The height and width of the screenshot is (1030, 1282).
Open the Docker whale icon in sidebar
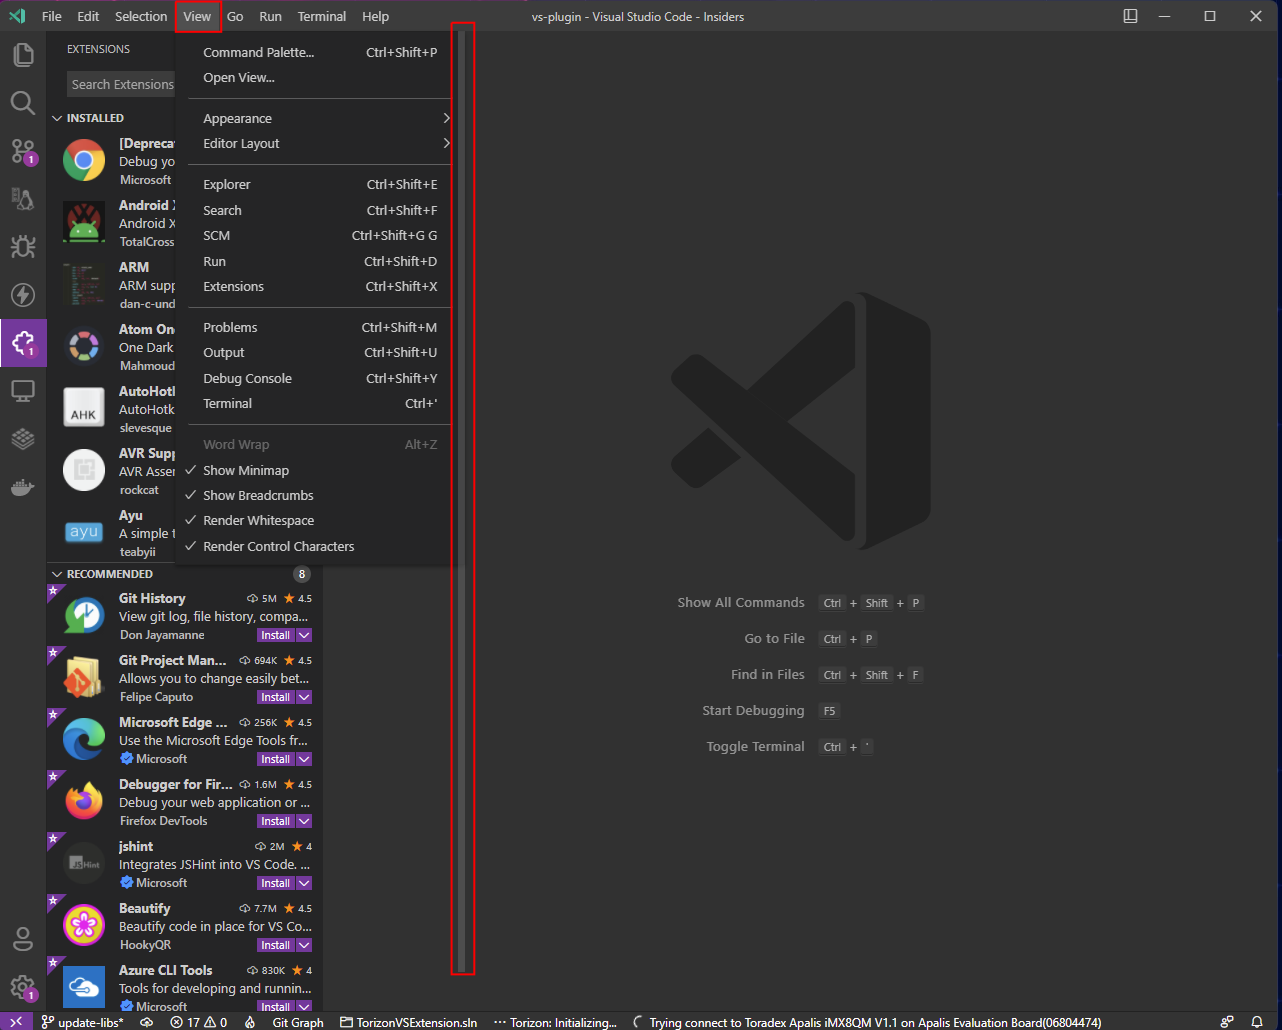tap(23, 487)
